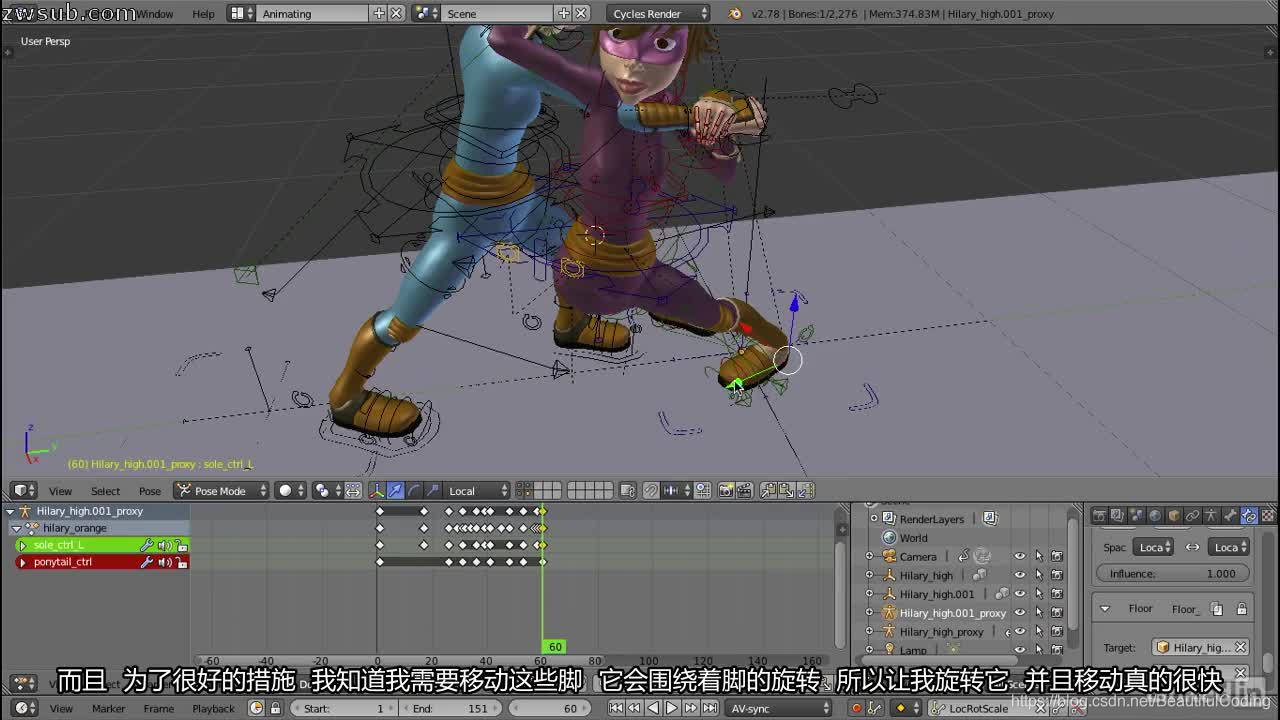
Task: Collapse the hilary_orange action group
Action: 16,528
